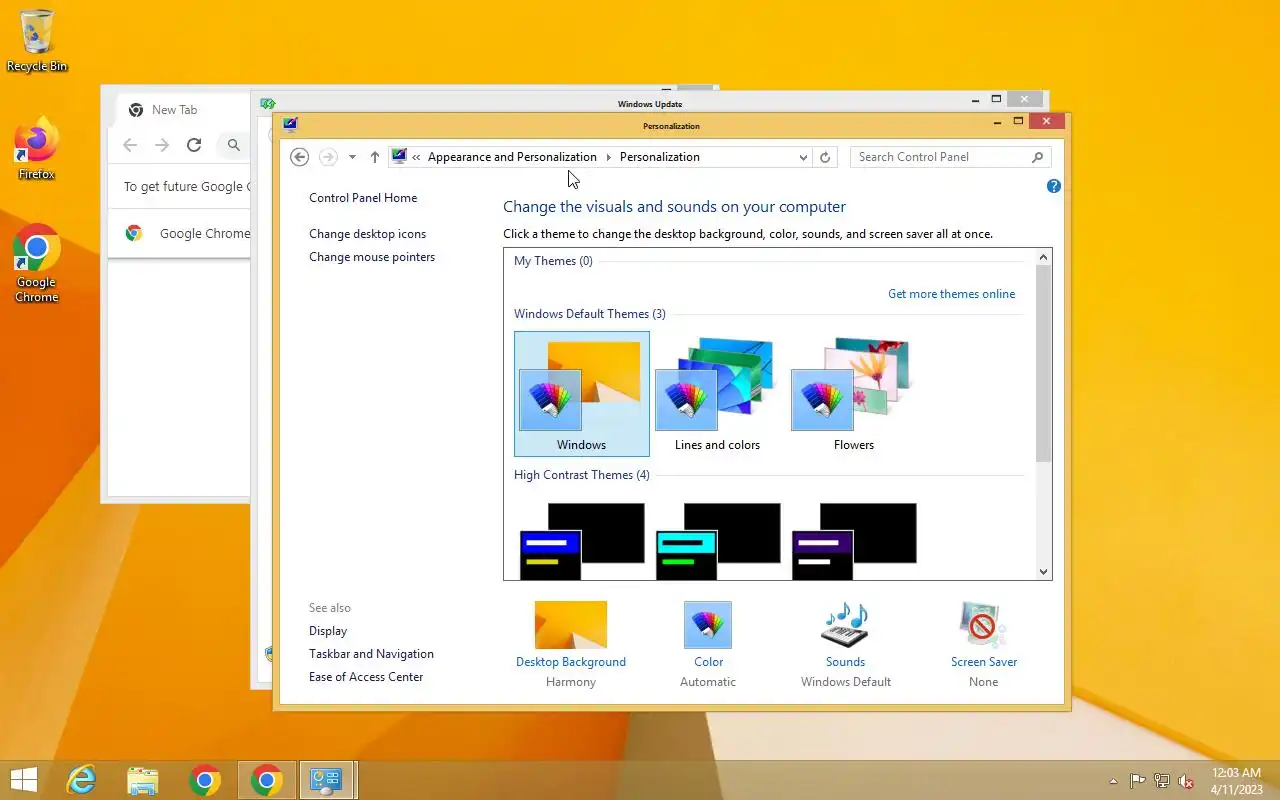This screenshot has width=1280, height=800.
Task: Open the recent locations dropdown arrow
Action: tap(352, 157)
